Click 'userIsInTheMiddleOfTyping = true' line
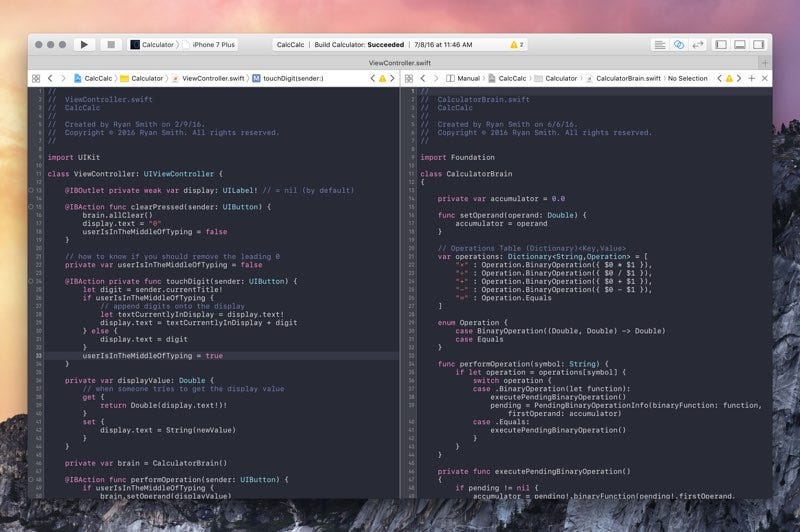This screenshot has width=800, height=532. pyautogui.click(x=153, y=356)
